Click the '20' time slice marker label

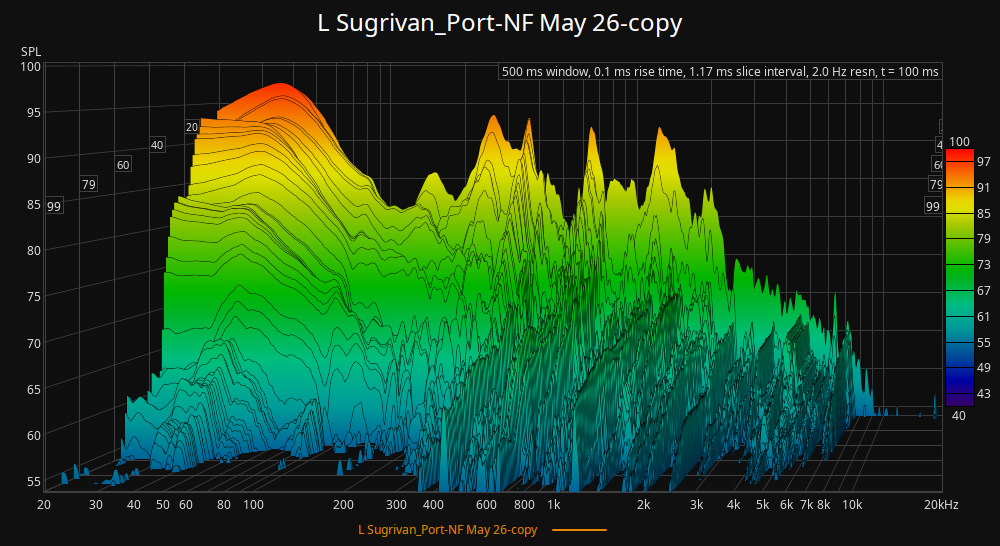click(x=192, y=127)
